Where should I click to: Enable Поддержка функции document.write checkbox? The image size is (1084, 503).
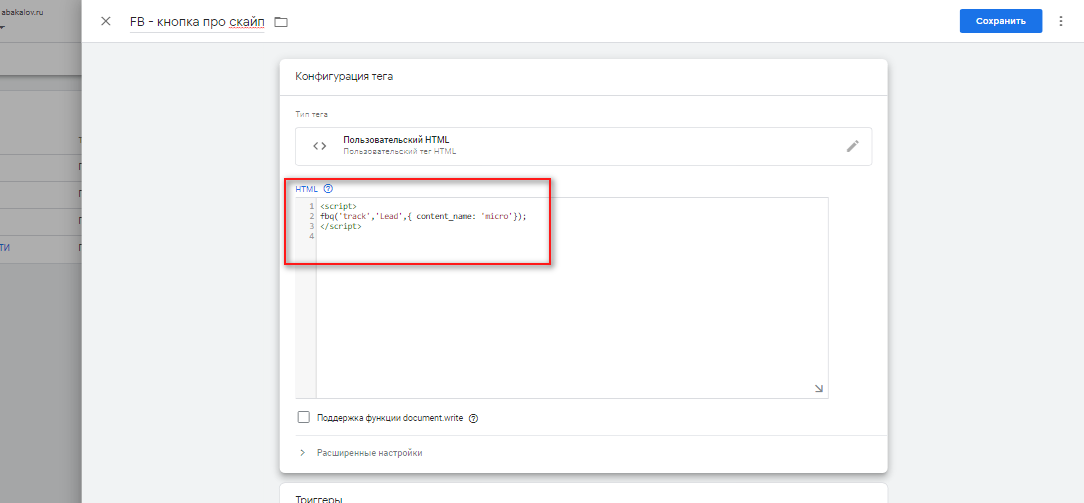click(x=303, y=417)
